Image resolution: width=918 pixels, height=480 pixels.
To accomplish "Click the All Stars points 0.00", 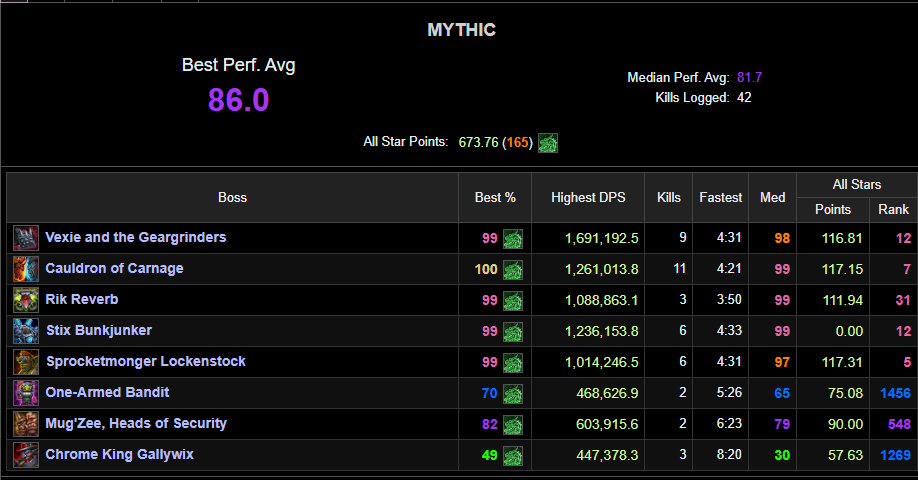I will tap(849, 331).
